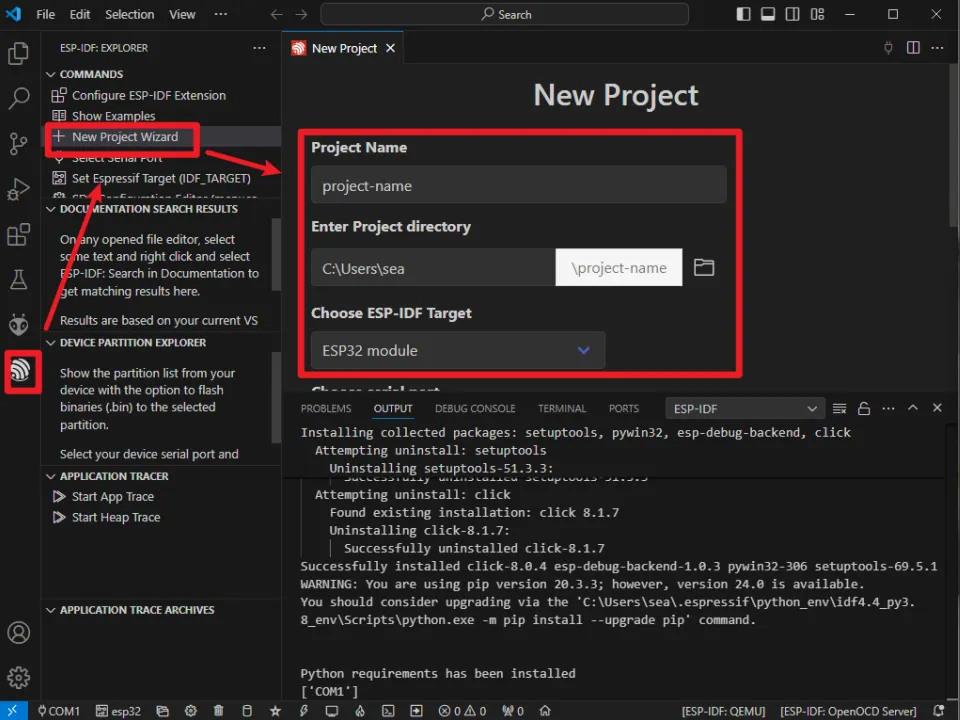Open the Explorer view in activity bar
The image size is (960, 720).
(18, 53)
